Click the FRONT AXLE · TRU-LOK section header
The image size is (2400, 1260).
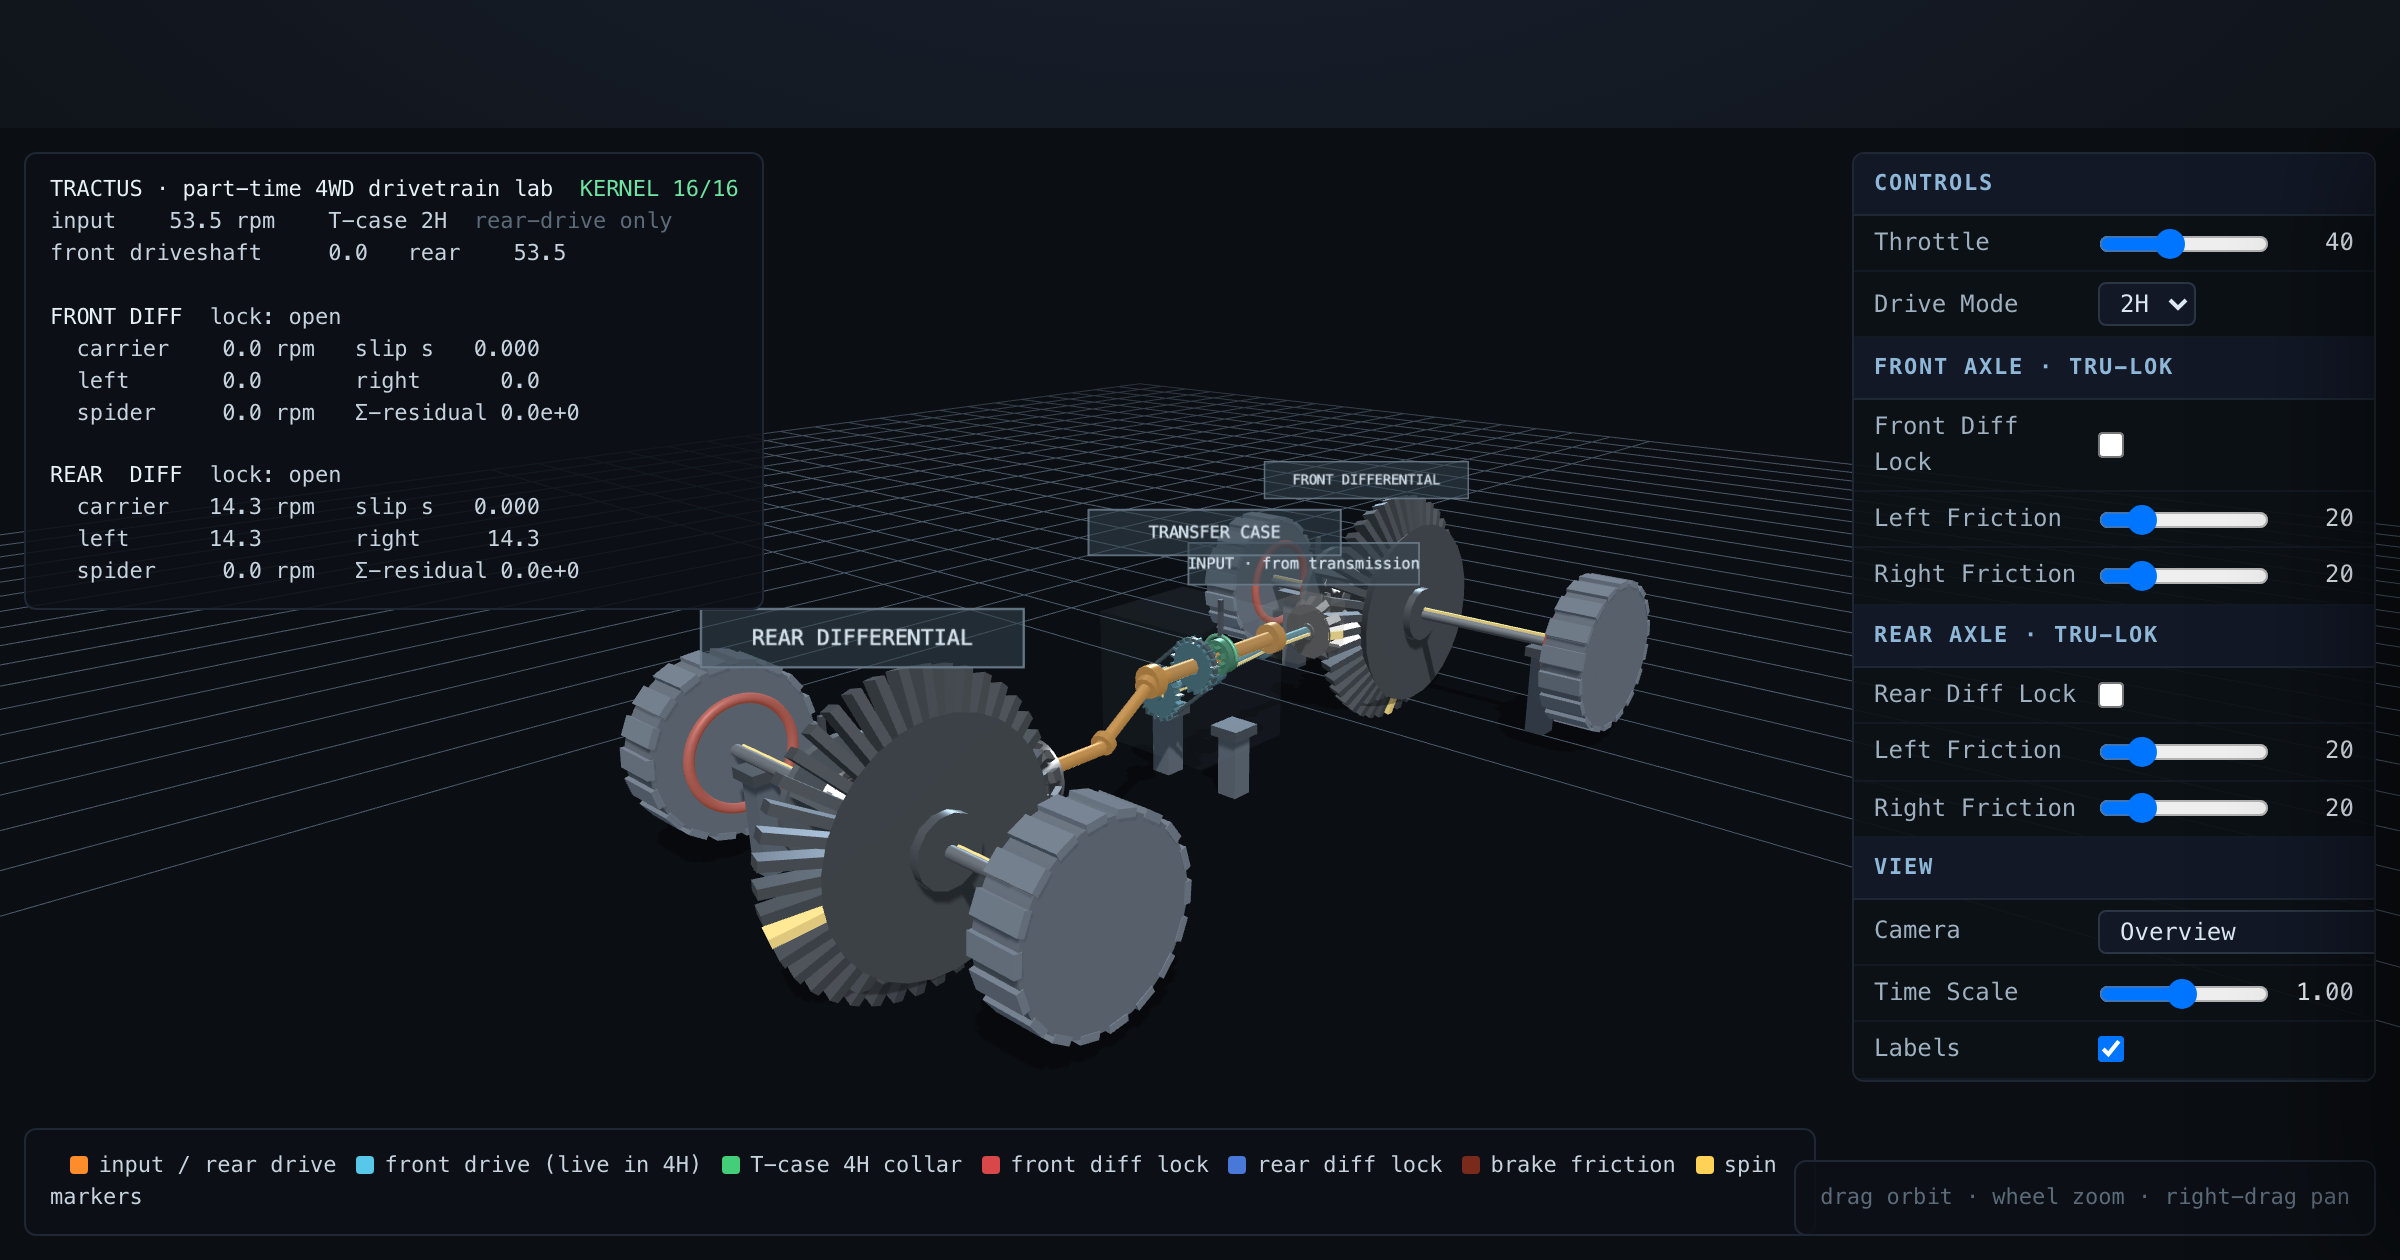[x=2113, y=367]
